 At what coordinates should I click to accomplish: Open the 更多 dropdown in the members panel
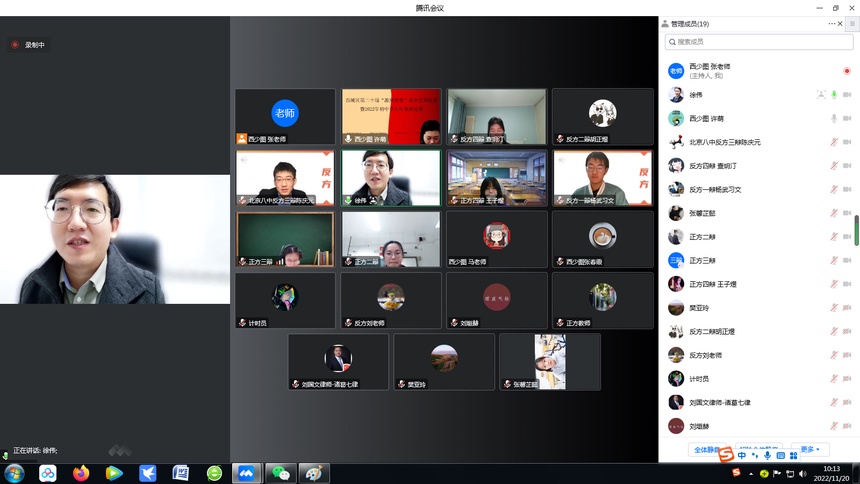[810, 449]
